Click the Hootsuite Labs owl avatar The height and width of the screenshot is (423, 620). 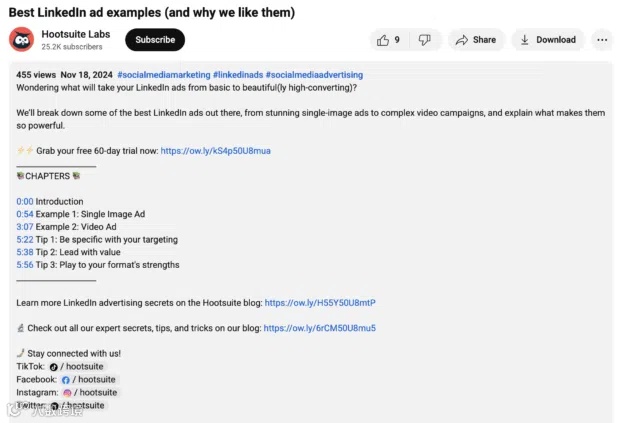click(21, 40)
